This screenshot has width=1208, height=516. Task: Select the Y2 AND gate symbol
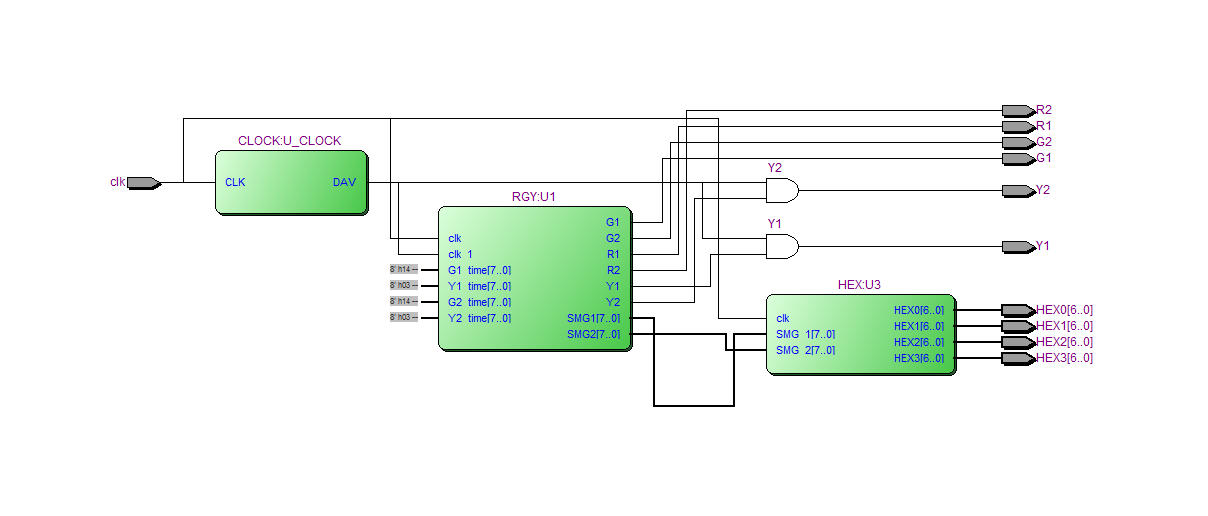tap(782, 191)
